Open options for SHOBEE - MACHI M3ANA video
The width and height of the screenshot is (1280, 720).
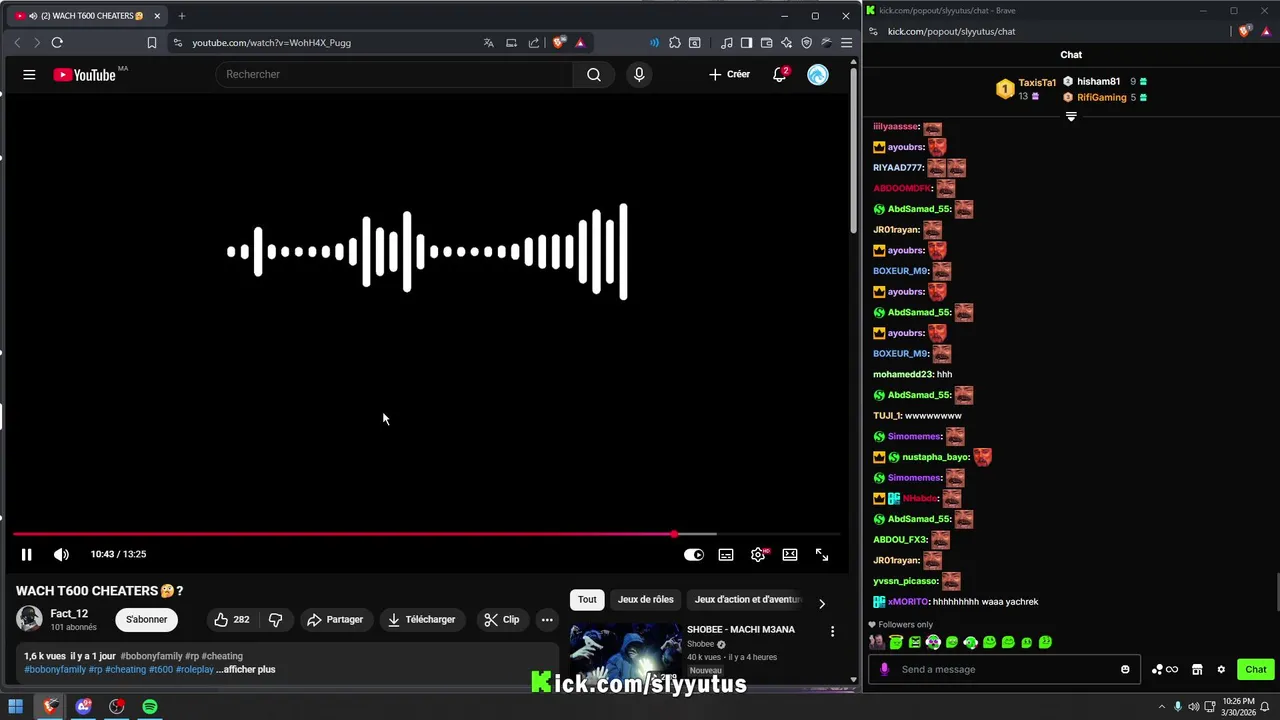pyautogui.click(x=832, y=632)
